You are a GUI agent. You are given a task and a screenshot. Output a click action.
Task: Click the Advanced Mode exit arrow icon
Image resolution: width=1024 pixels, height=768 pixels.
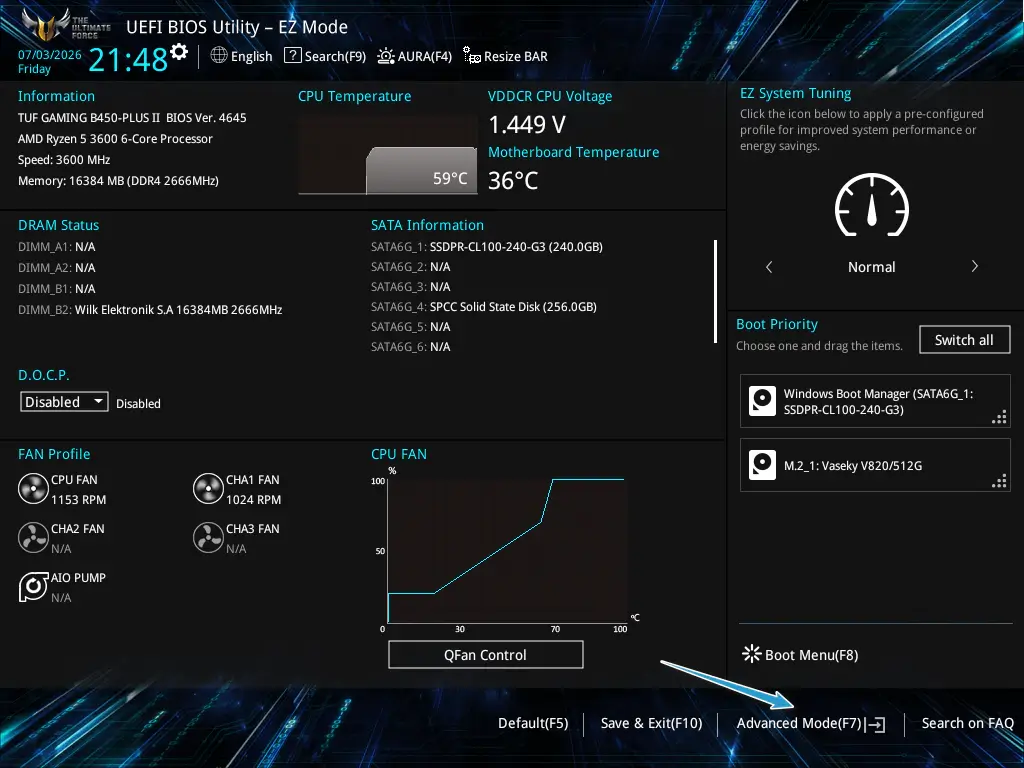pos(875,724)
